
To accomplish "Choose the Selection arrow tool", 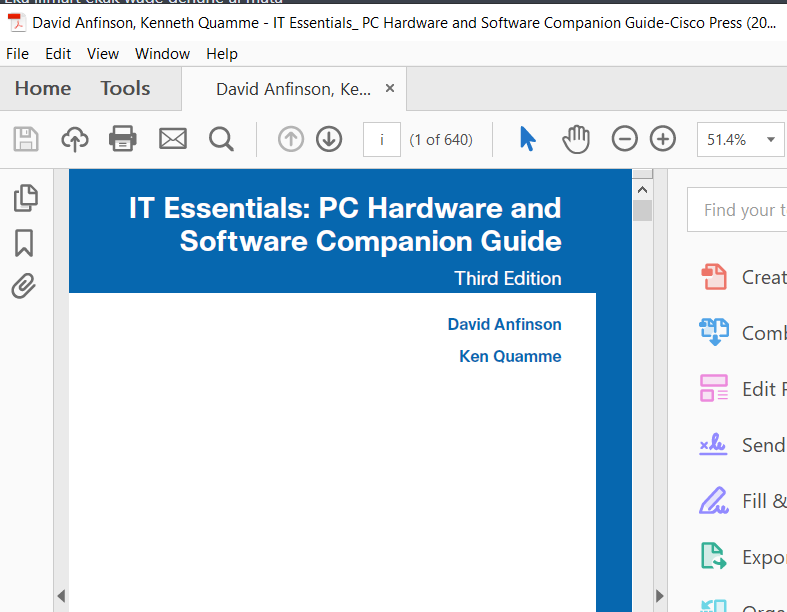I will (x=527, y=139).
